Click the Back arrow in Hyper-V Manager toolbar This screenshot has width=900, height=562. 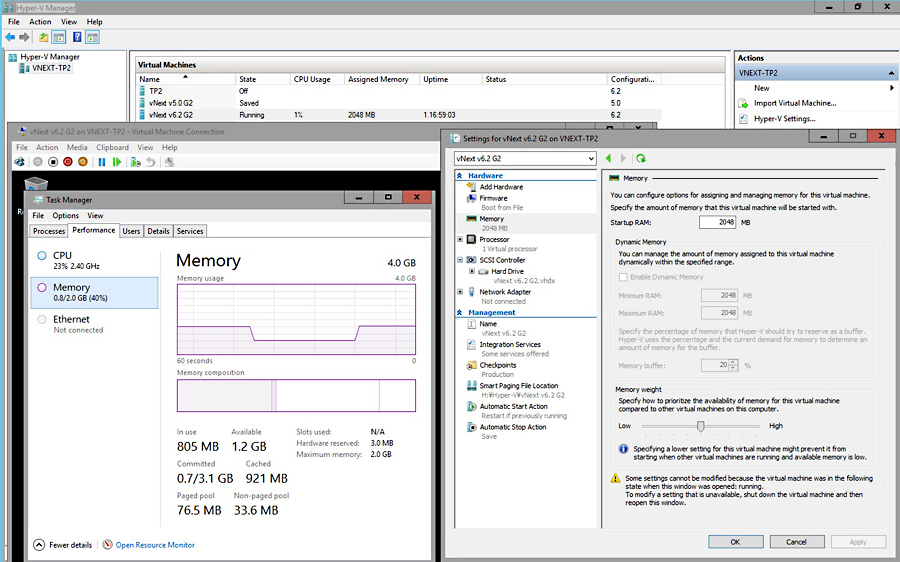(10, 37)
